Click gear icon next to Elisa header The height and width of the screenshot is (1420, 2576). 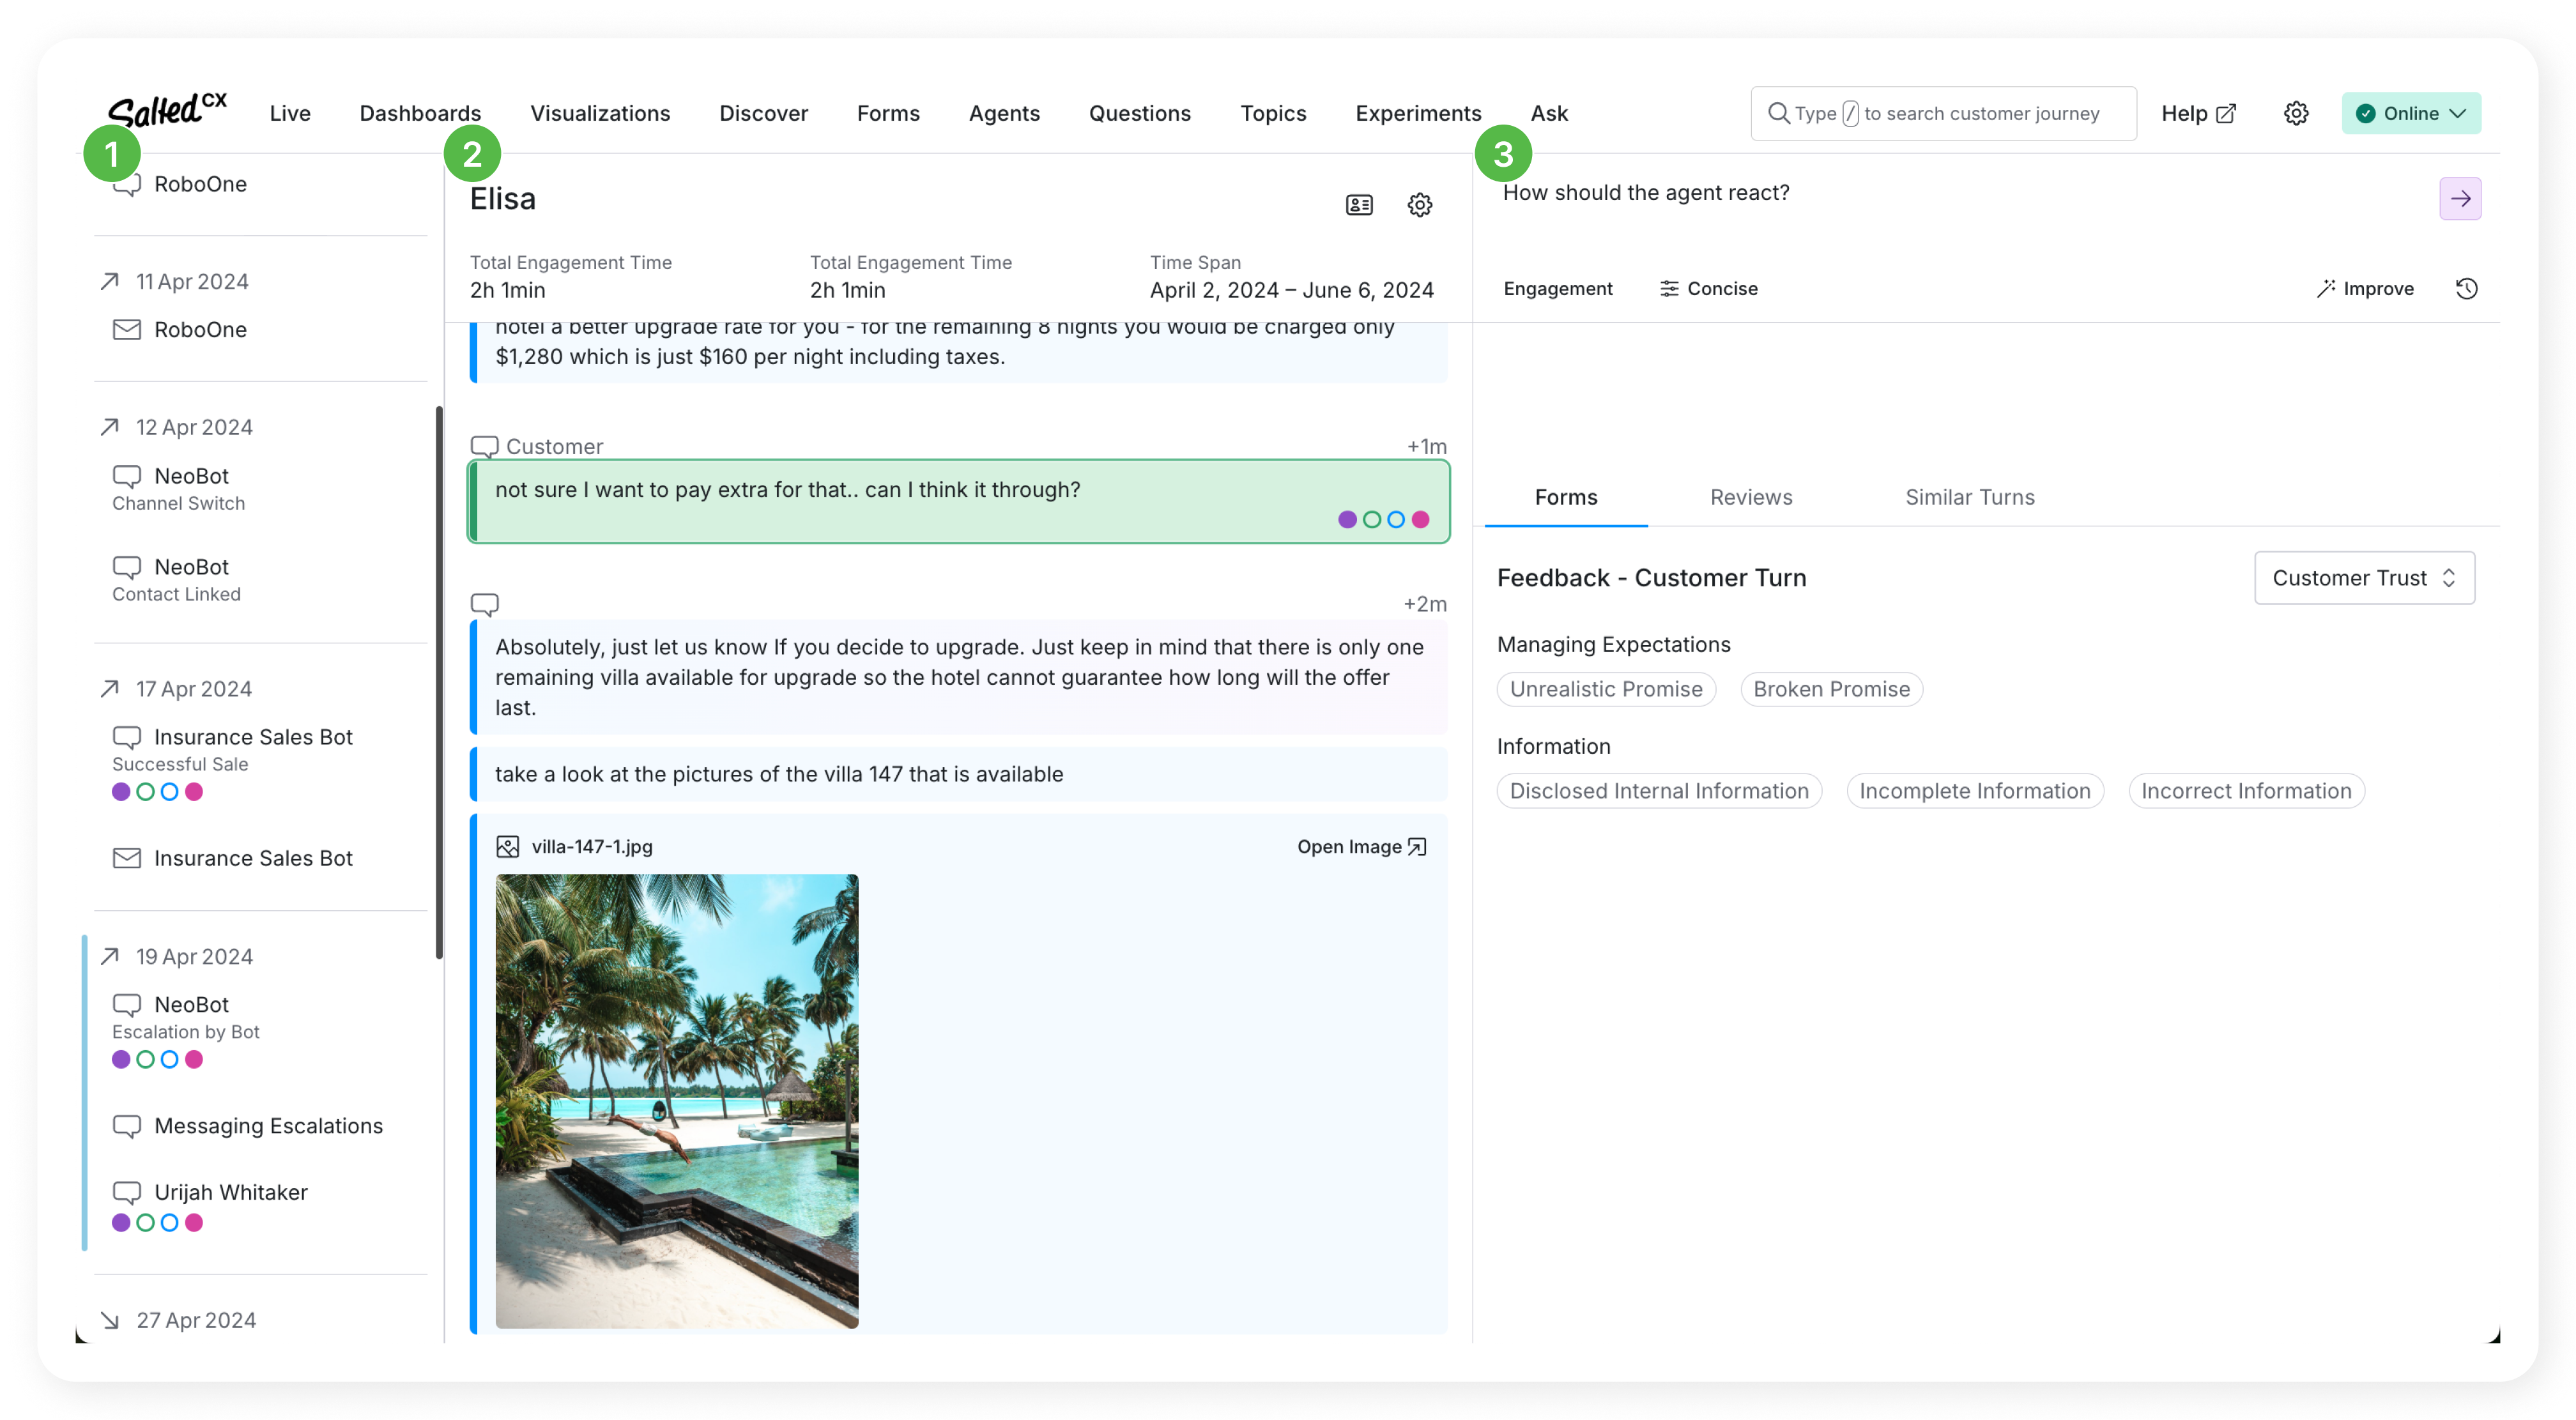point(1420,205)
